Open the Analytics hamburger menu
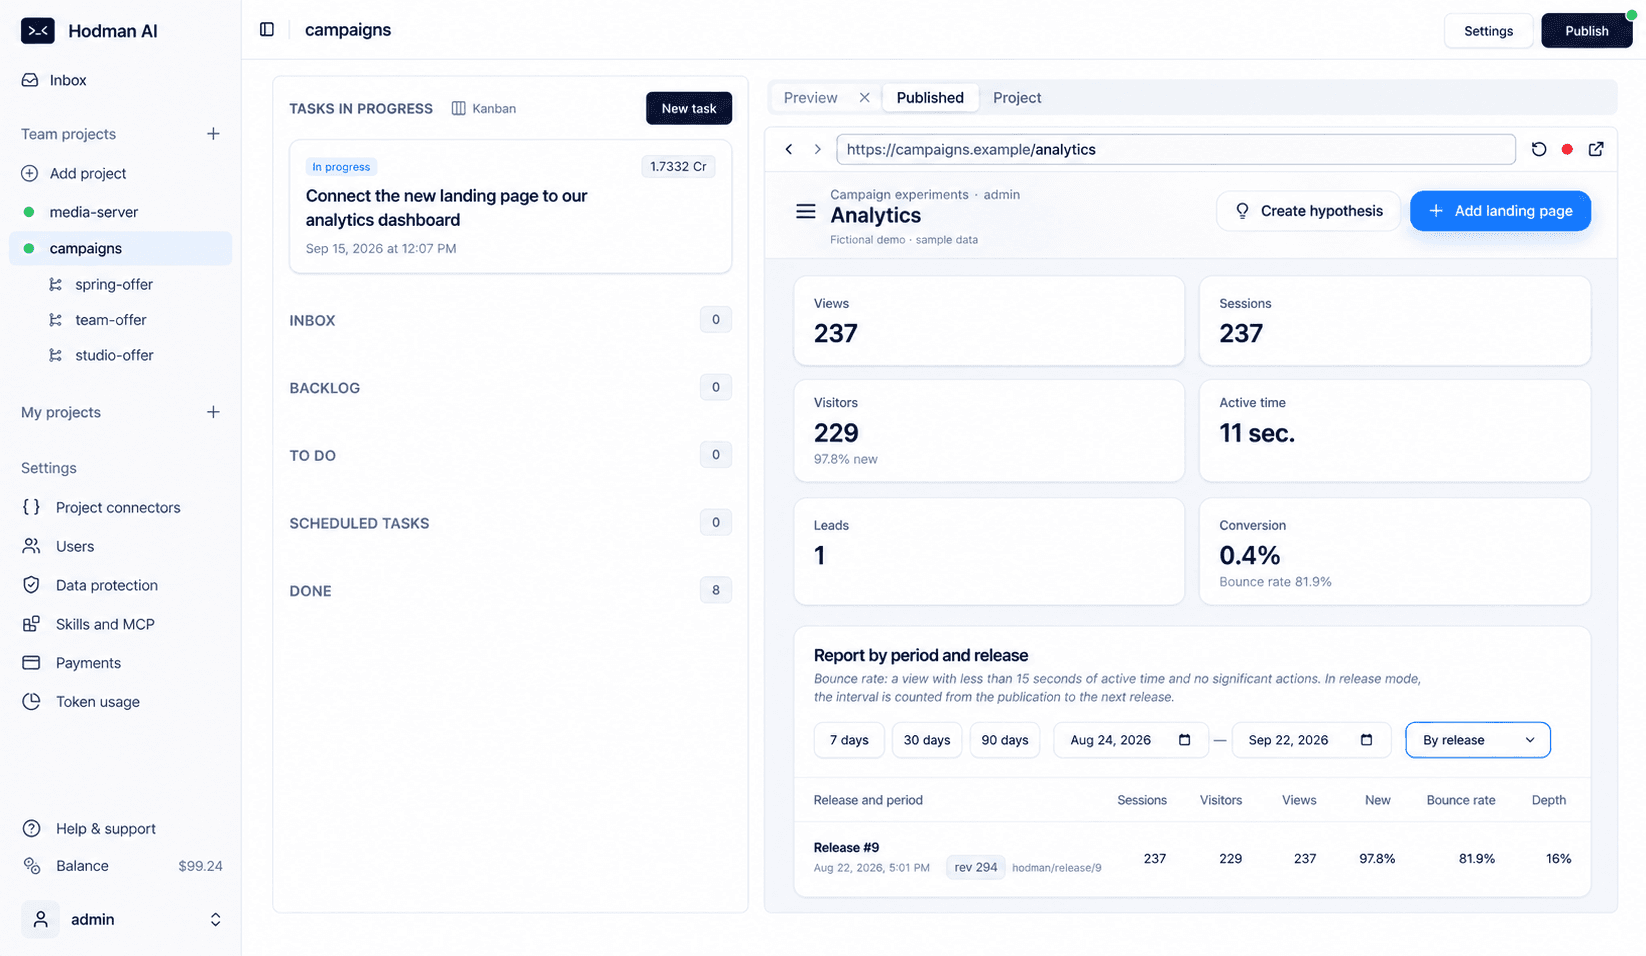Viewport: 1646px width, 956px height. tap(806, 212)
